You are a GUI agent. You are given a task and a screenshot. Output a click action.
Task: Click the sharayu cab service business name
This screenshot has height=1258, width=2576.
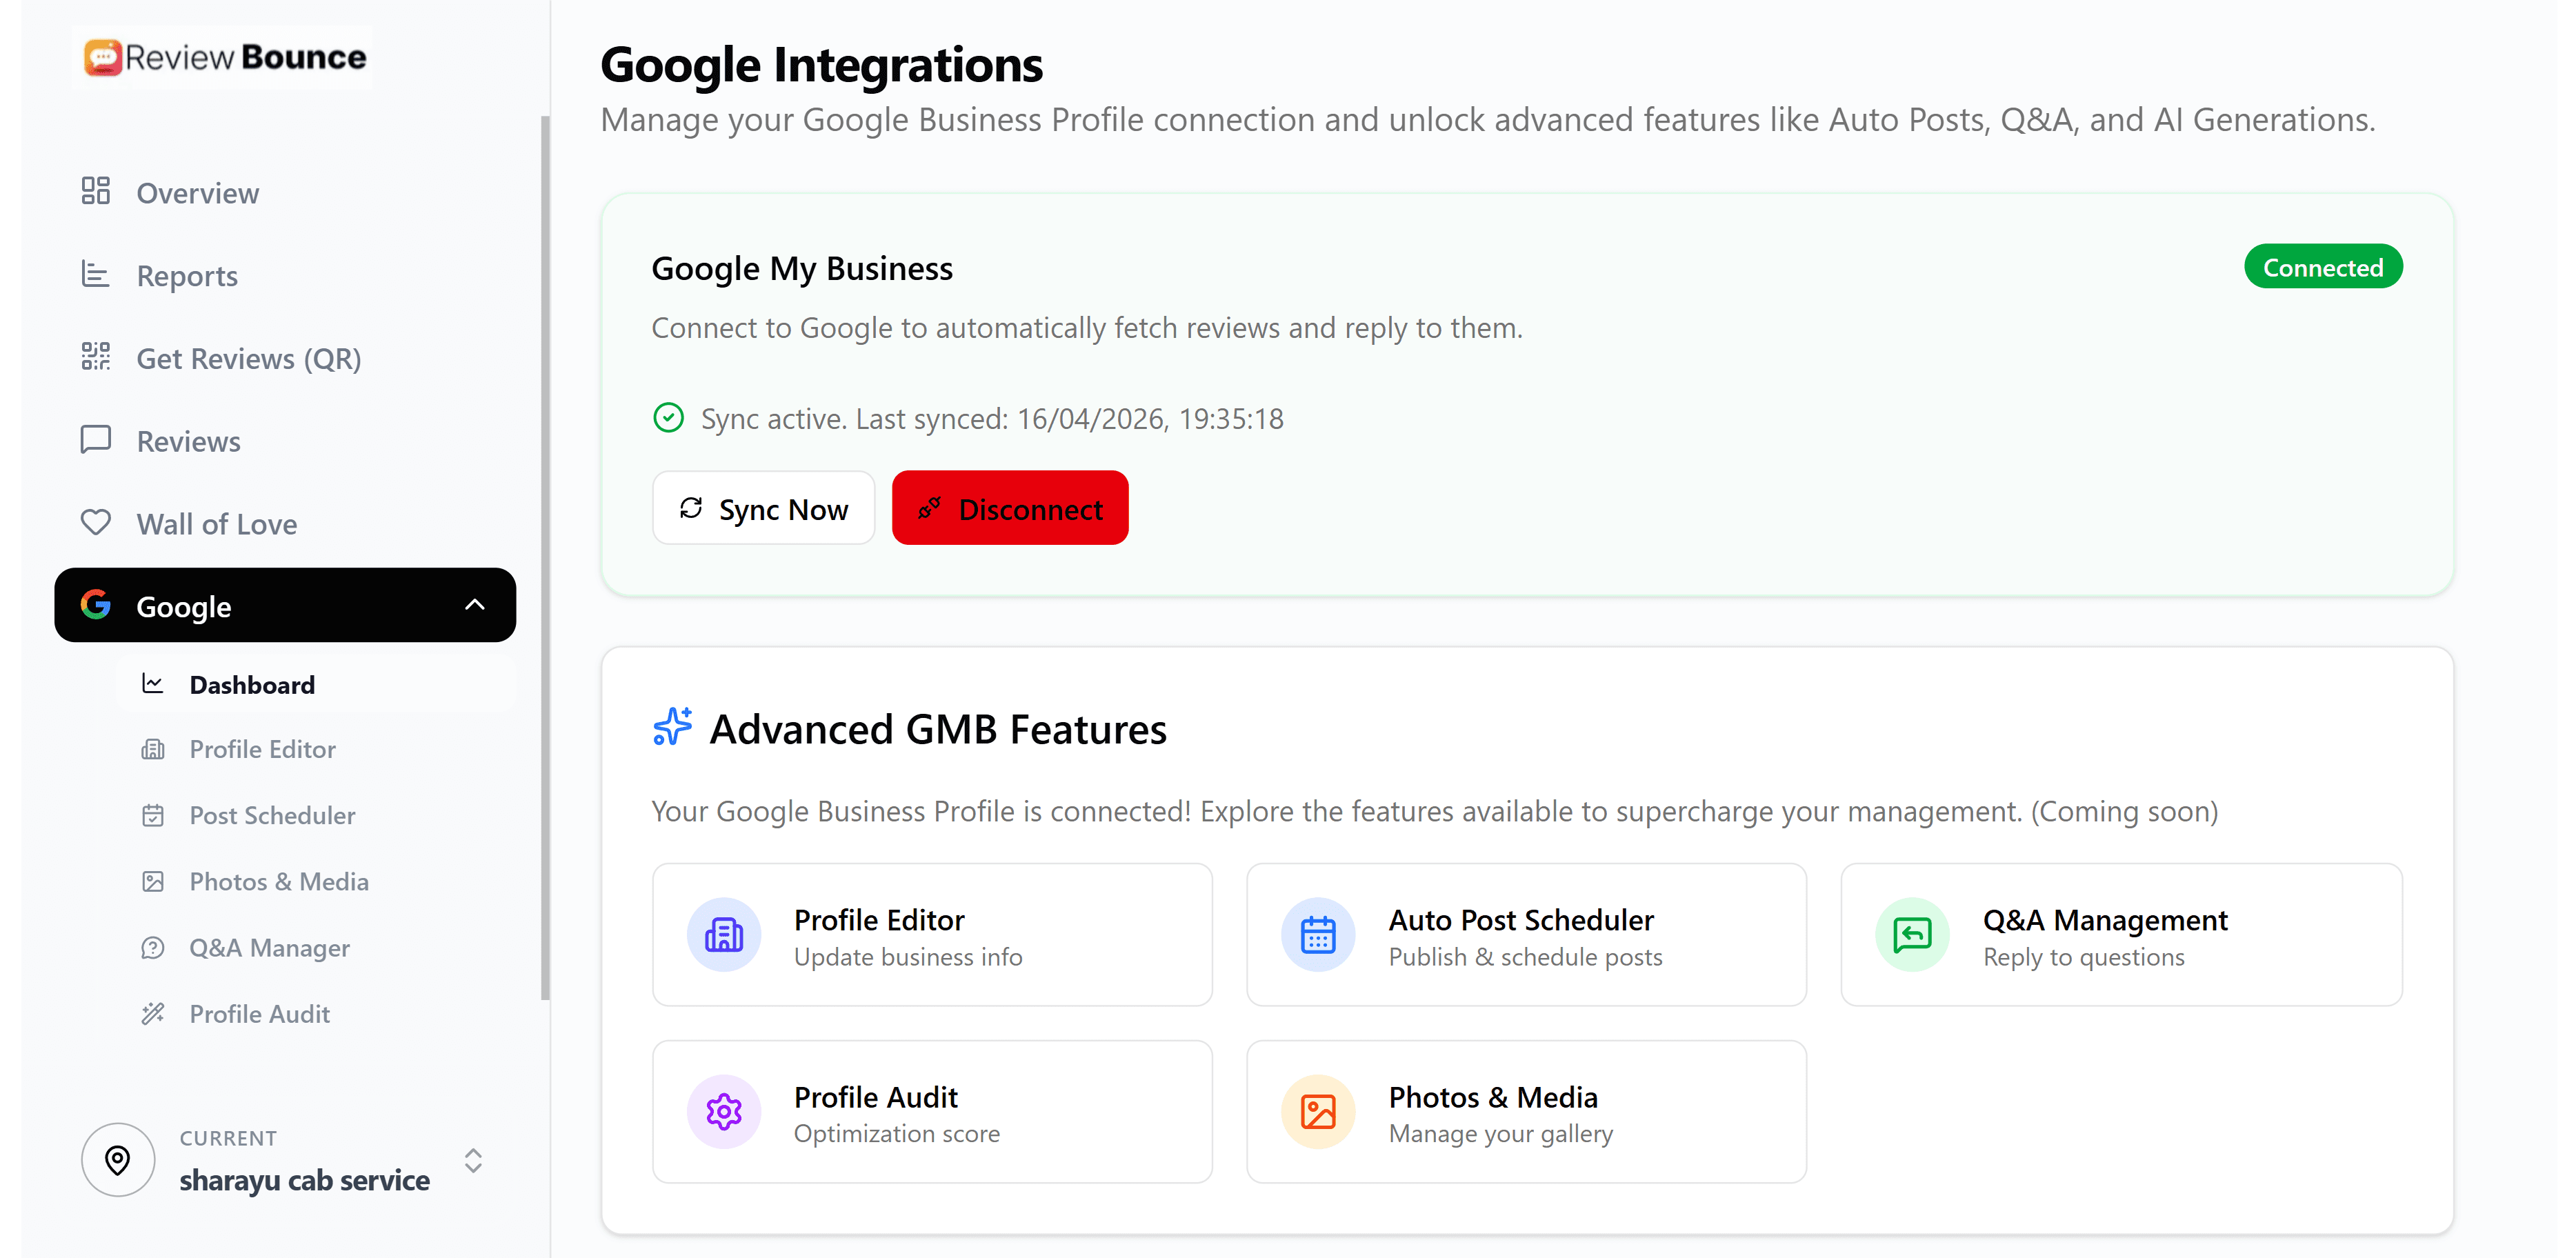pyautogui.click(x=304, y=1180)
